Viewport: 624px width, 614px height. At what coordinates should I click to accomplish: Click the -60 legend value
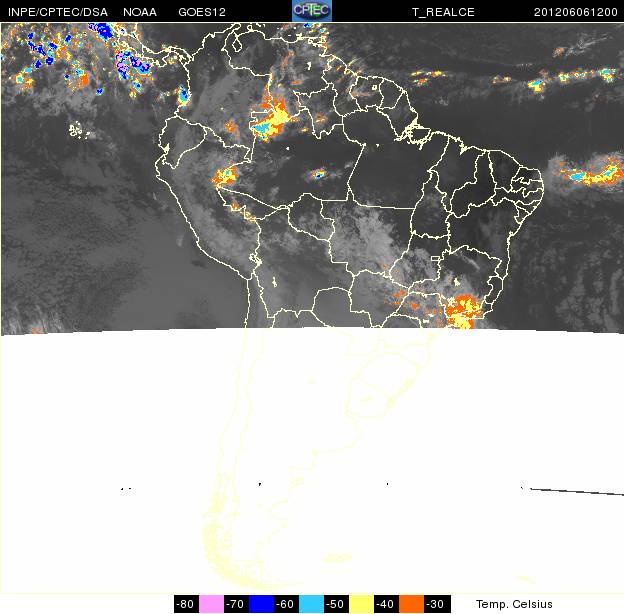coord(285,604)
